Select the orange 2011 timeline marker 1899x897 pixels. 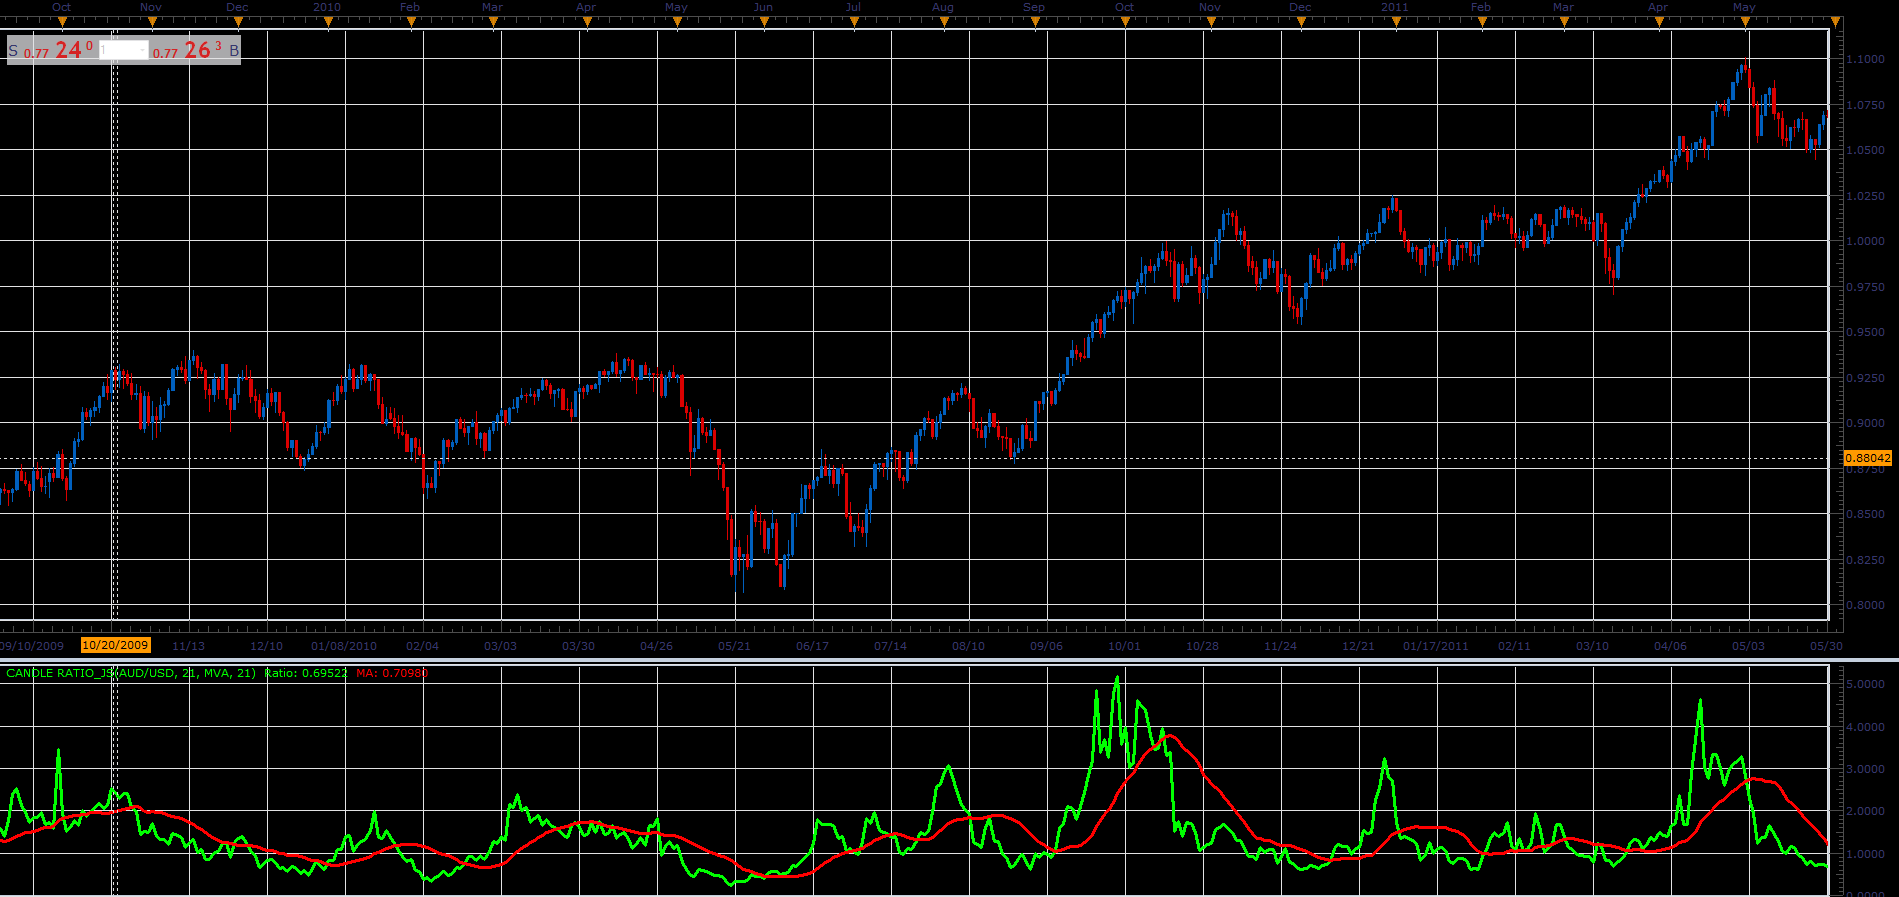[1396, 22]
